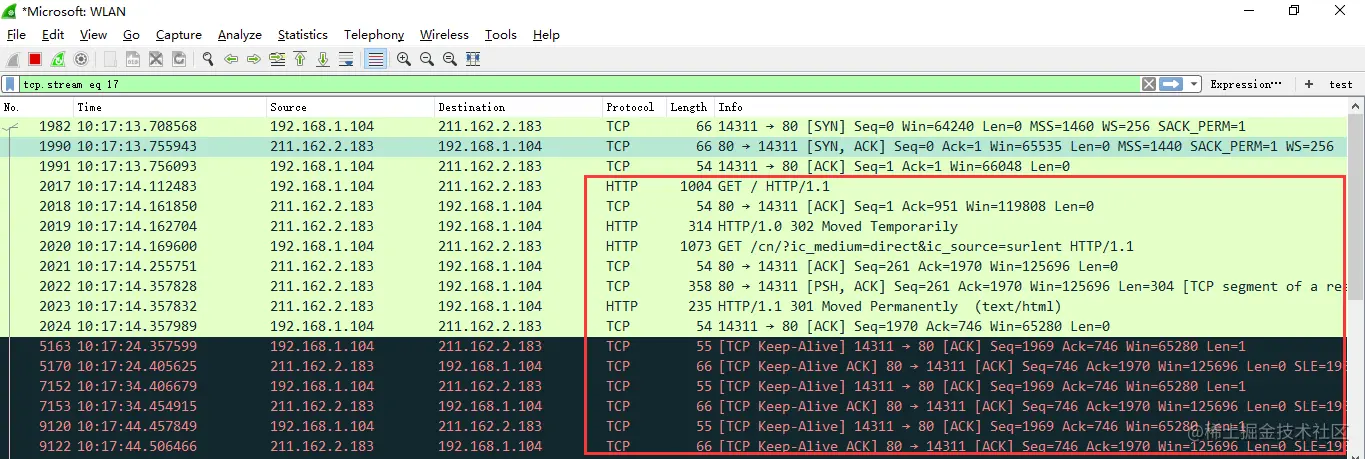This screenshot has height=459, width=1365.
Task: Open the Wireless menu
Action: coord(444,35)
